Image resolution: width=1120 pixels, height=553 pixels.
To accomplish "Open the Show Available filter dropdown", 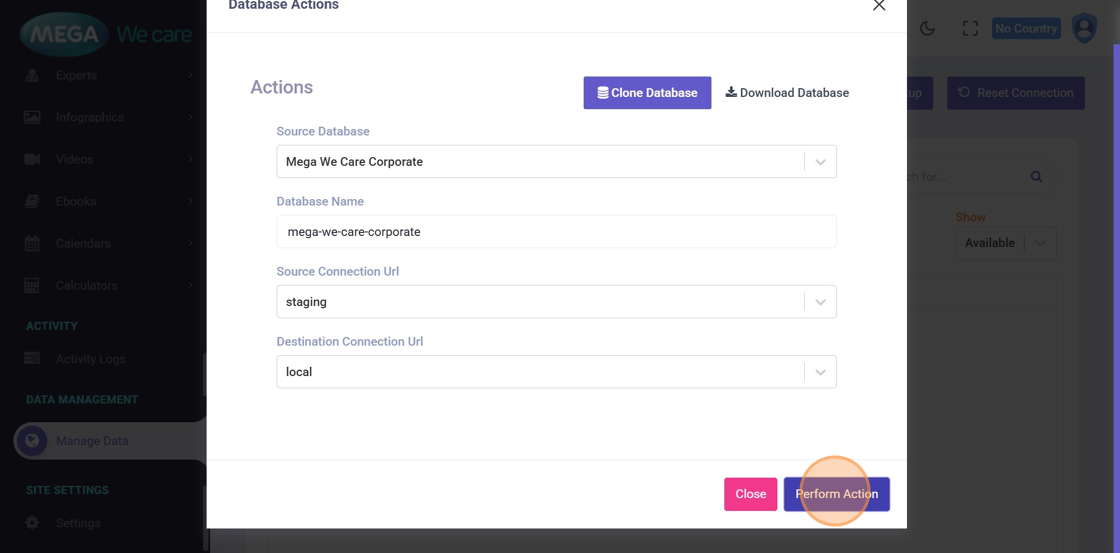I will 1005,243.
